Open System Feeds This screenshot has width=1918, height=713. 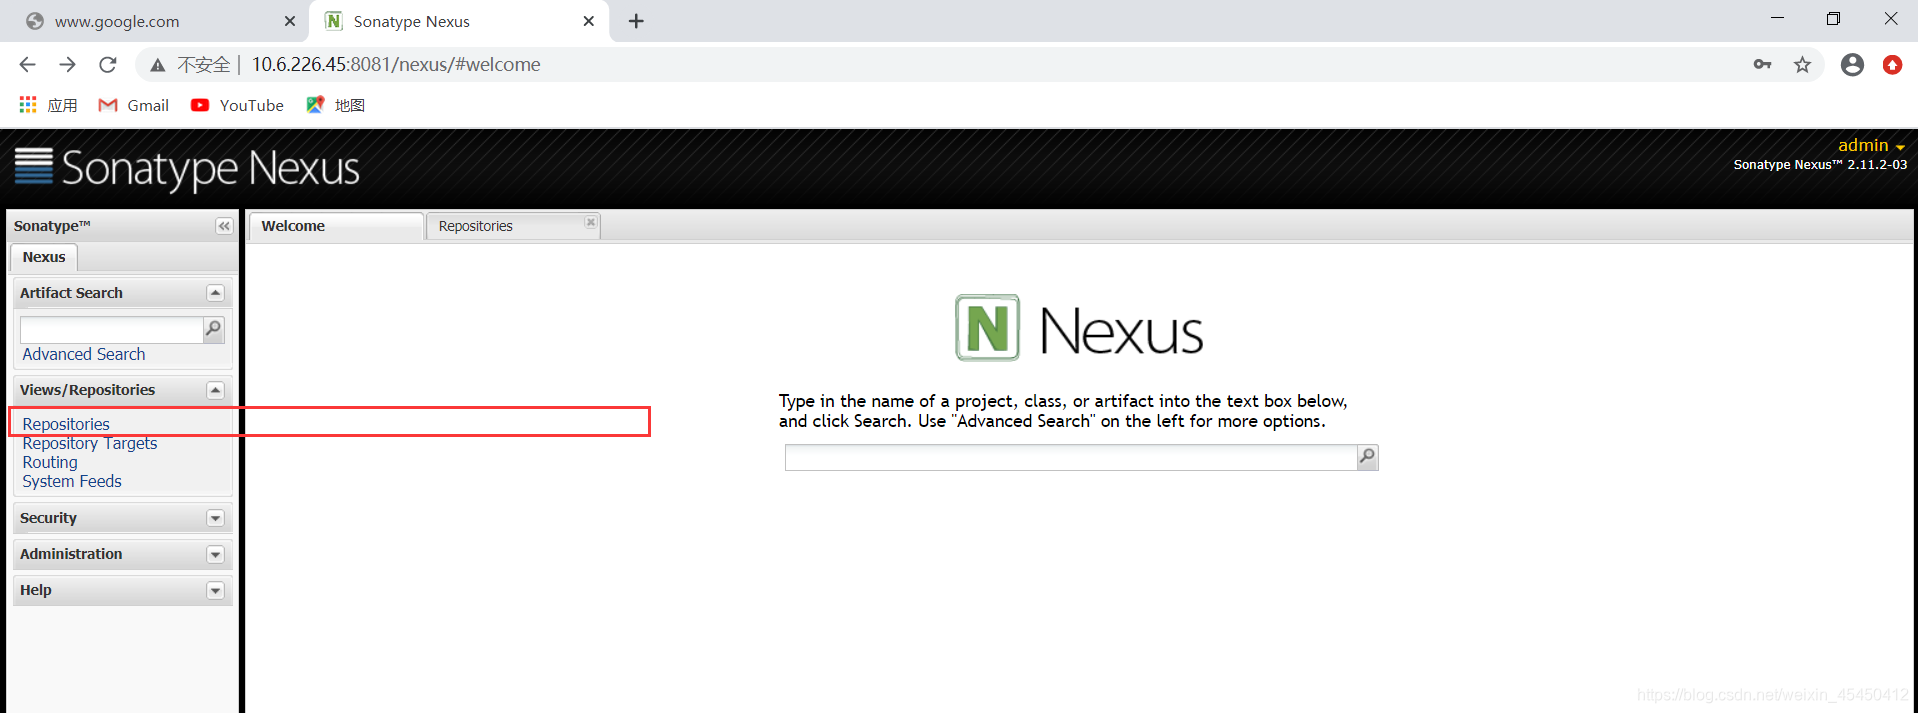pos(72,481)
